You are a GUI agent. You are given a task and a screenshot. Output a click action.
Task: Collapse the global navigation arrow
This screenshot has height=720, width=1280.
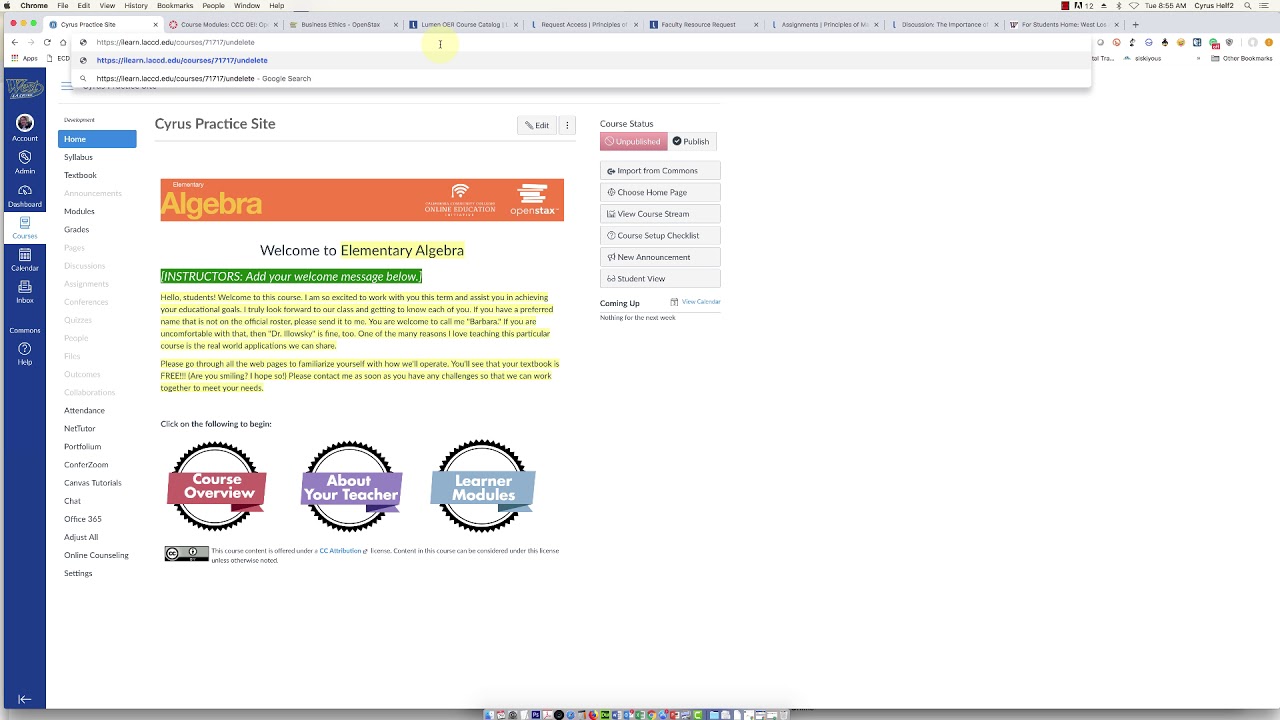(x=24, y=699)
